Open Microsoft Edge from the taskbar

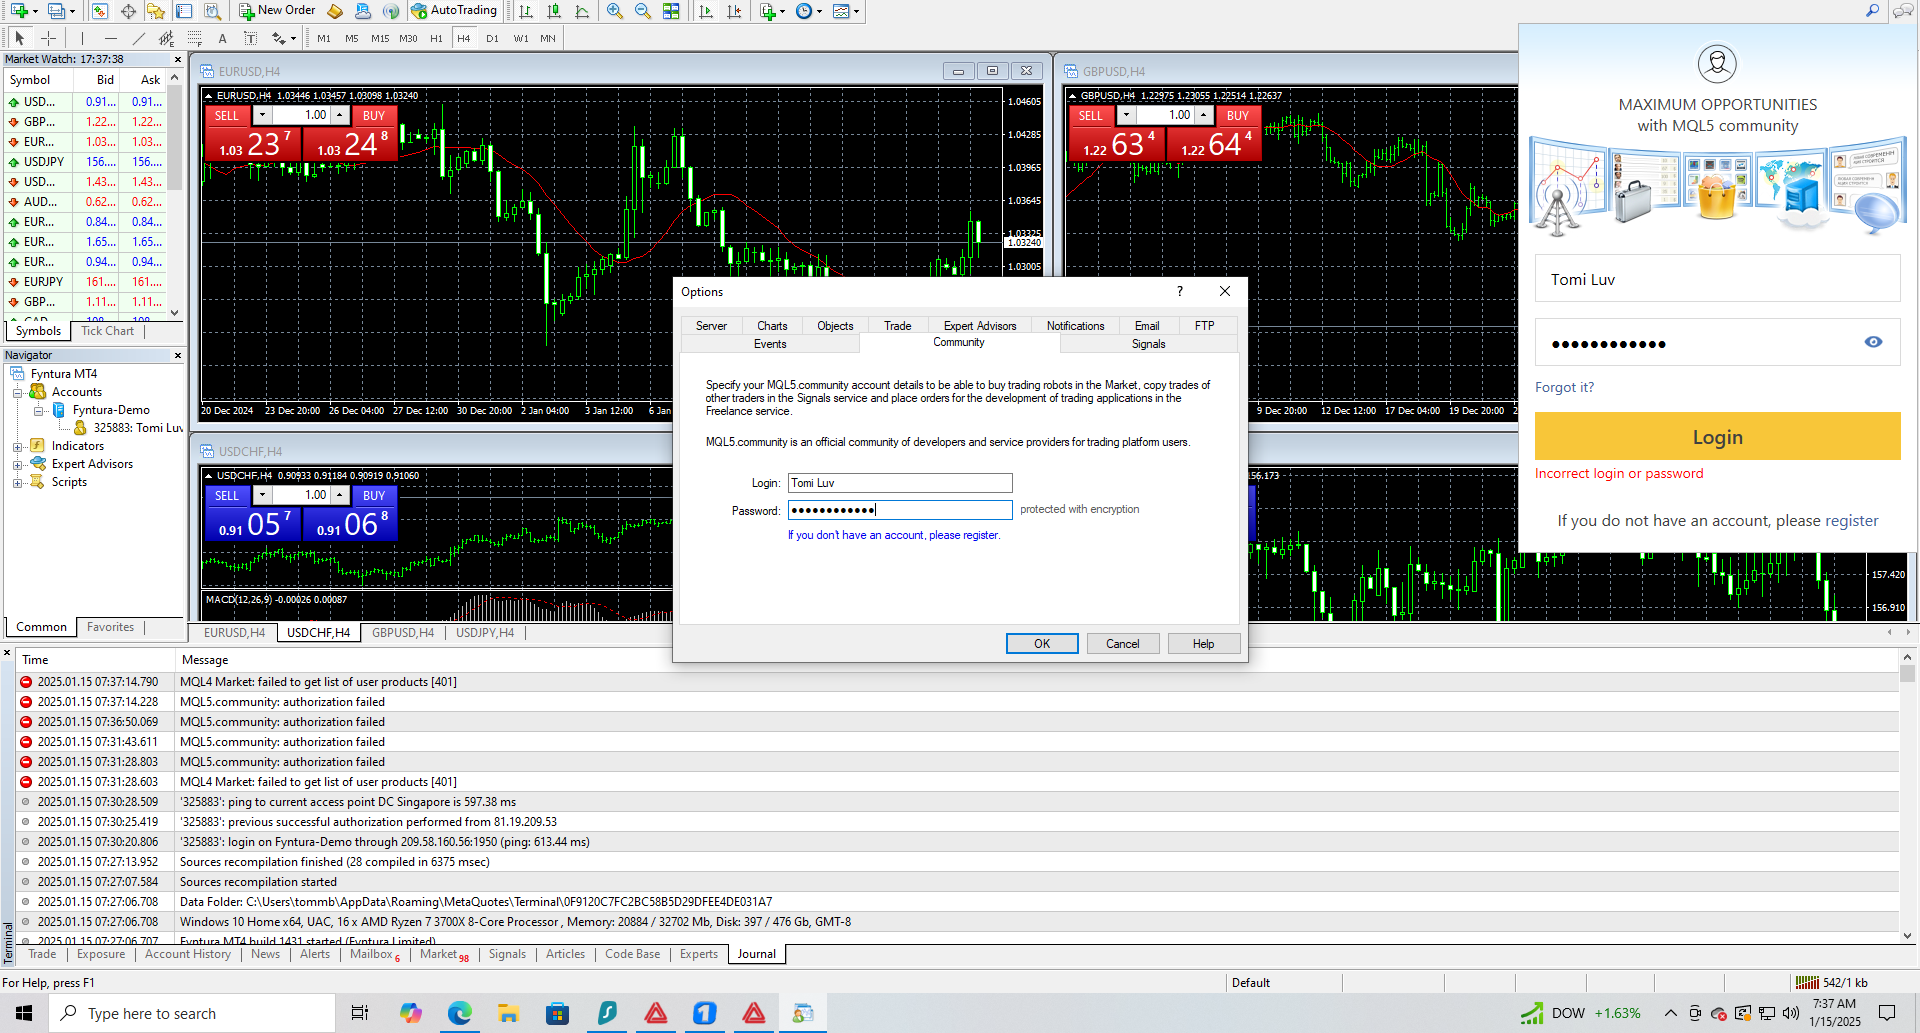tap(459, 1013)
